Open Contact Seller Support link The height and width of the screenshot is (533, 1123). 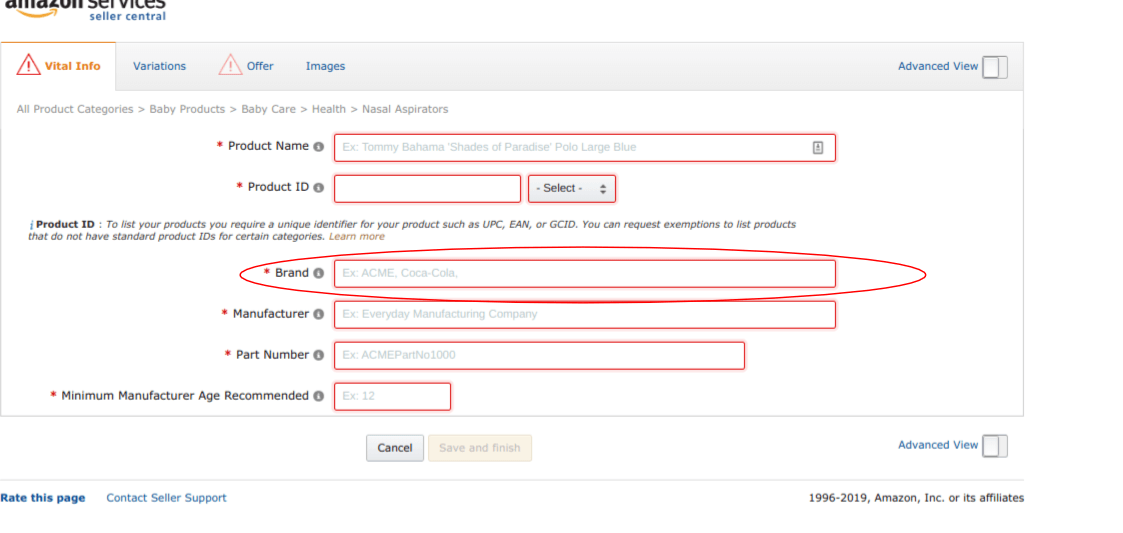pos(166,498)
